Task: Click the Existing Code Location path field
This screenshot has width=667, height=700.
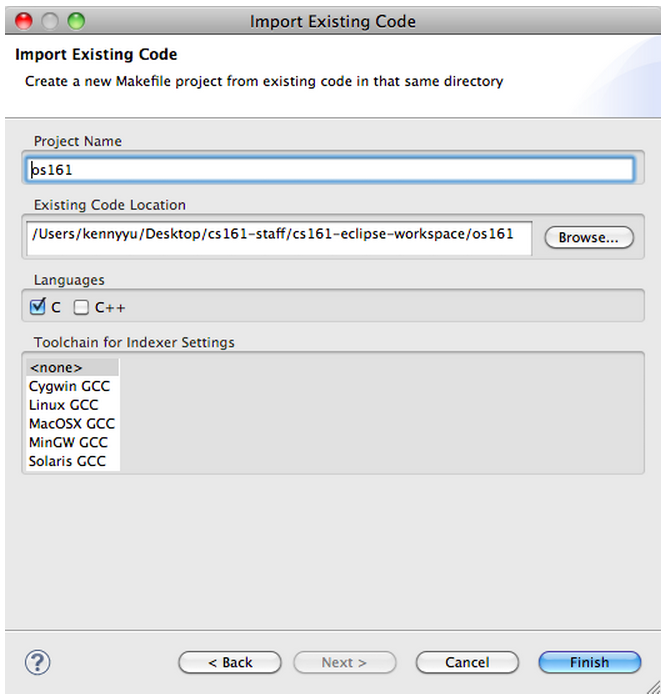Action: point(279,238)
